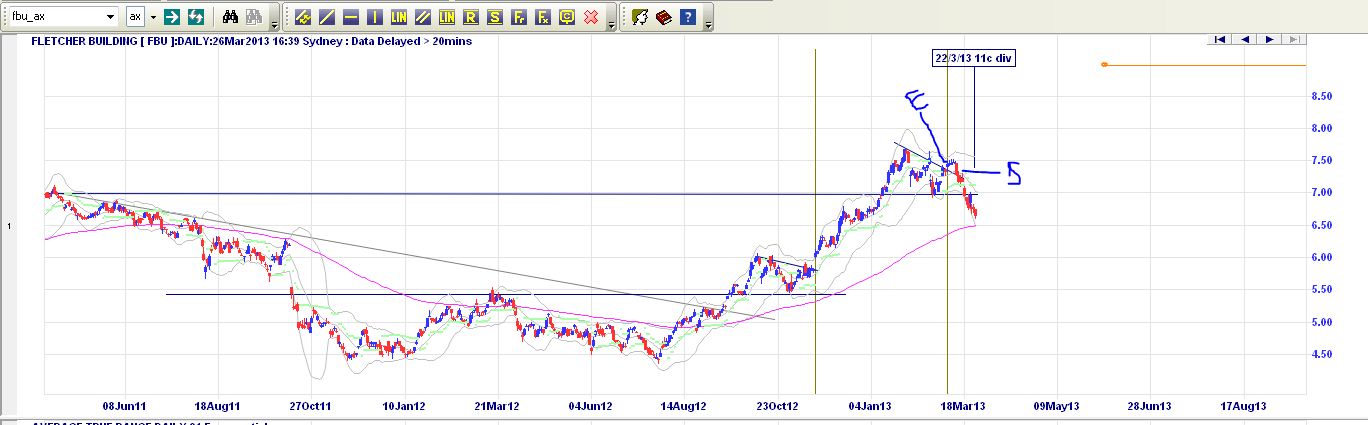The image size is (1368, 425).
Task: Open the red book manual icon
Action: 664,17
